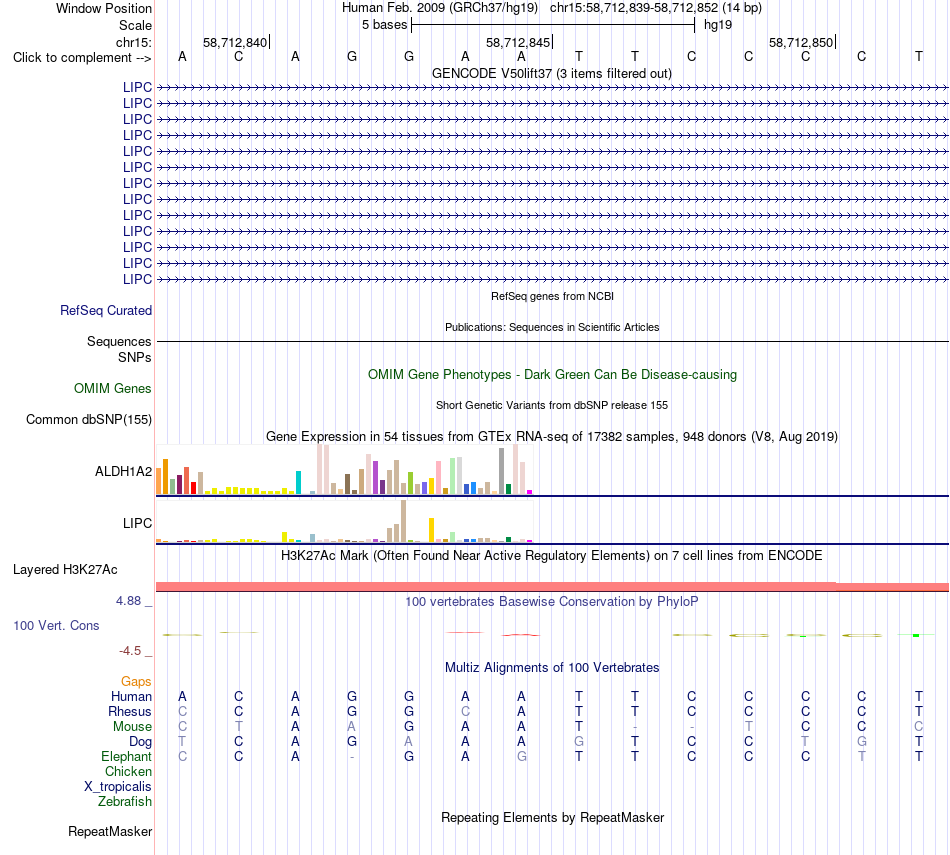Click the tallest tan bar in the LIPC chart
Image resolution: width=950 pixels, height=855 pixels.
click(x=404, y=521)
